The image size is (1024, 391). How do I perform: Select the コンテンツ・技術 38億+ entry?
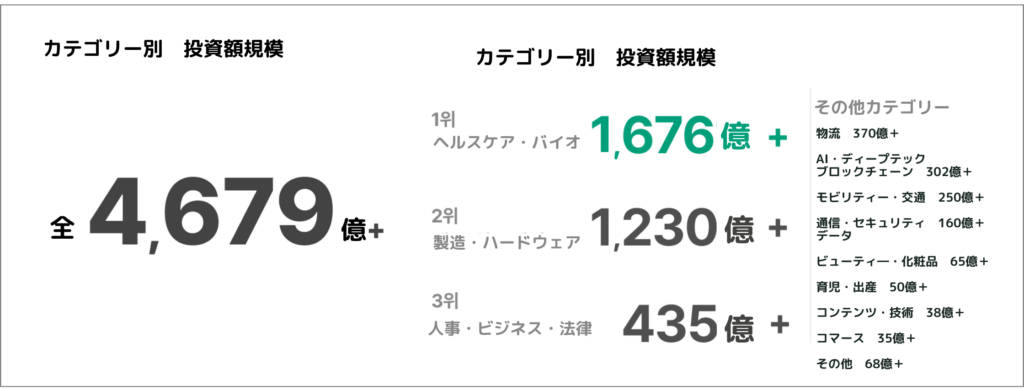[x=890, y=313]
